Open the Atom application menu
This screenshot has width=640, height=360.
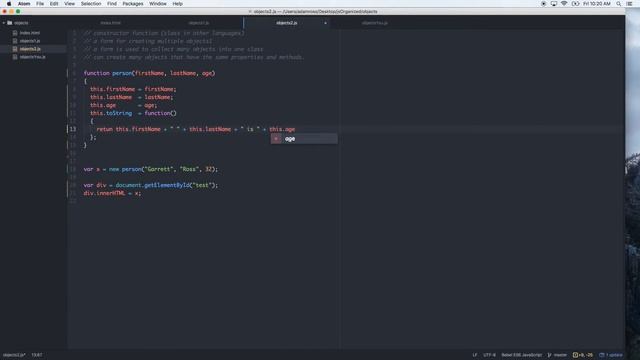coord(24,4)
